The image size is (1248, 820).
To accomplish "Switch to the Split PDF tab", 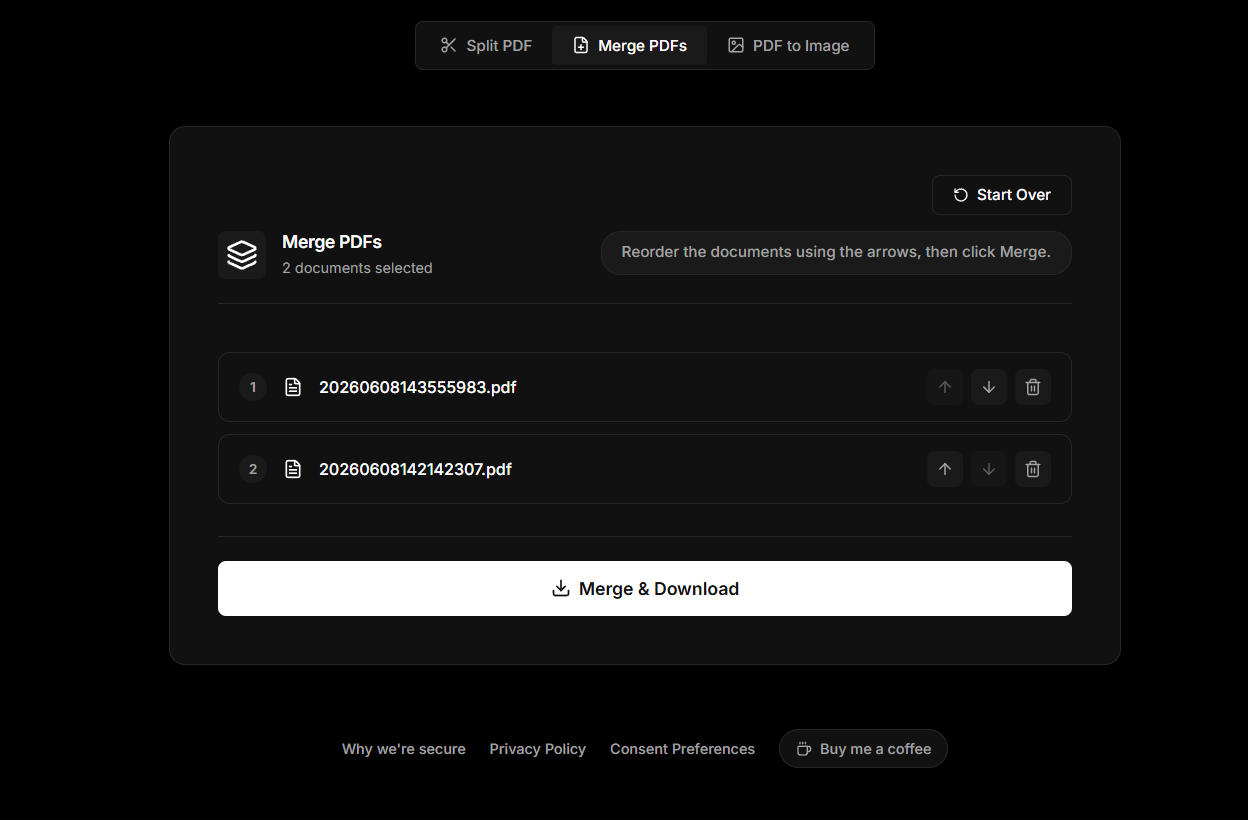I will pyautogui.click(x=486, y=46).
